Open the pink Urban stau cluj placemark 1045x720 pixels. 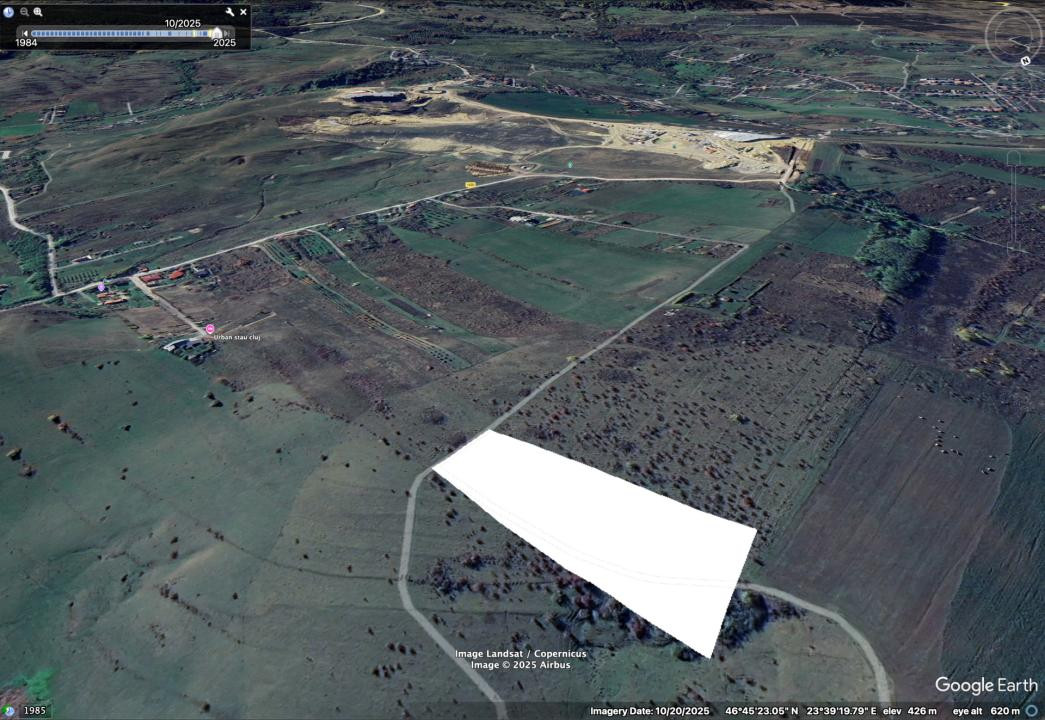[210, 329]
